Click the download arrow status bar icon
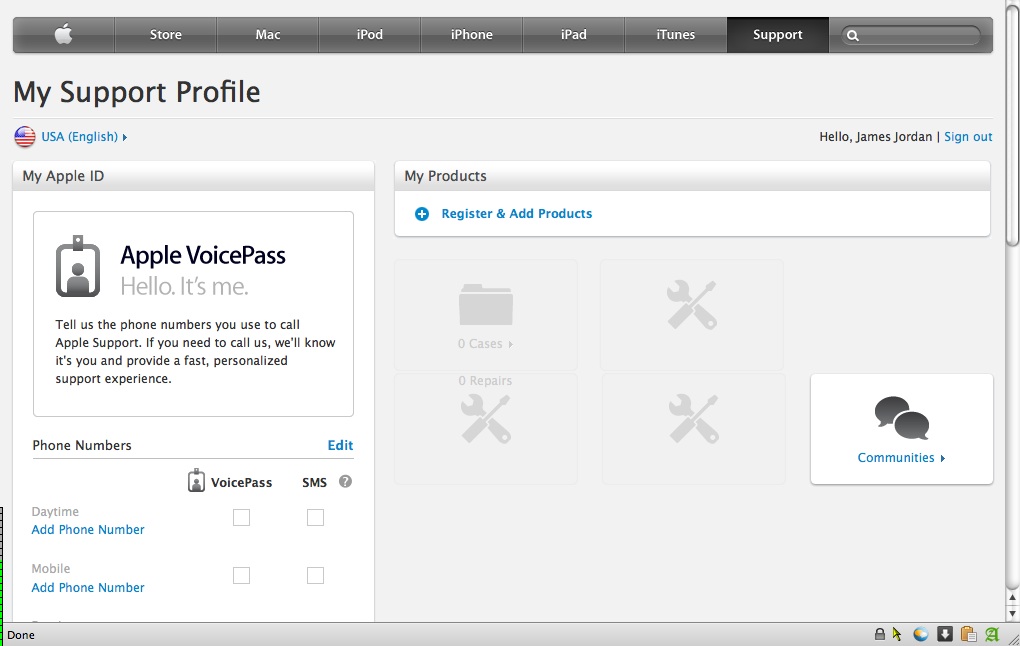The image size is (1020, 646). click(945, 634)
